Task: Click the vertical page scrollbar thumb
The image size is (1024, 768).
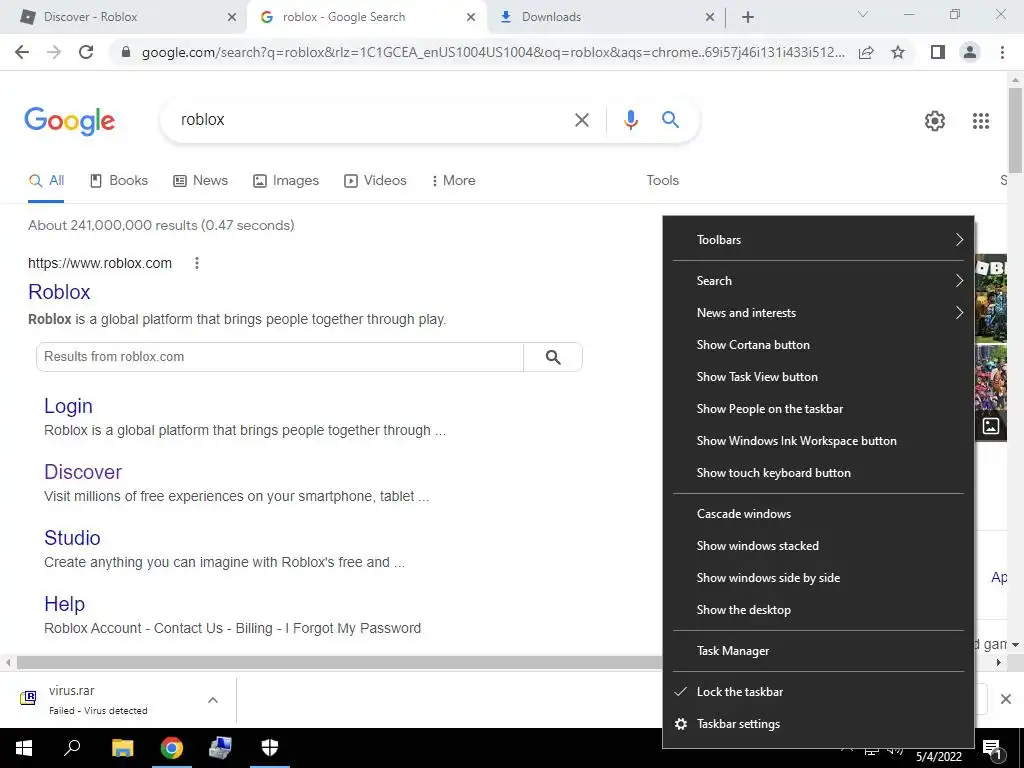Action: [x=1015, y=130]
